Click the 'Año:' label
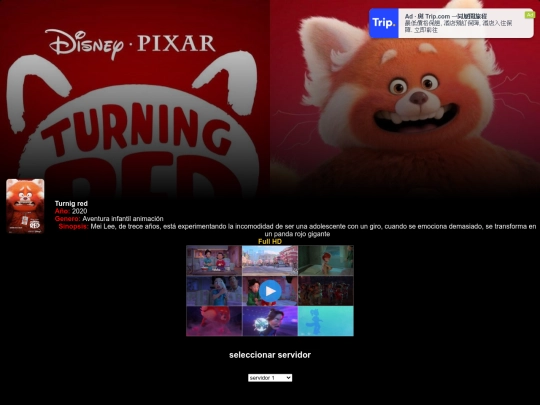 point(62,211)
